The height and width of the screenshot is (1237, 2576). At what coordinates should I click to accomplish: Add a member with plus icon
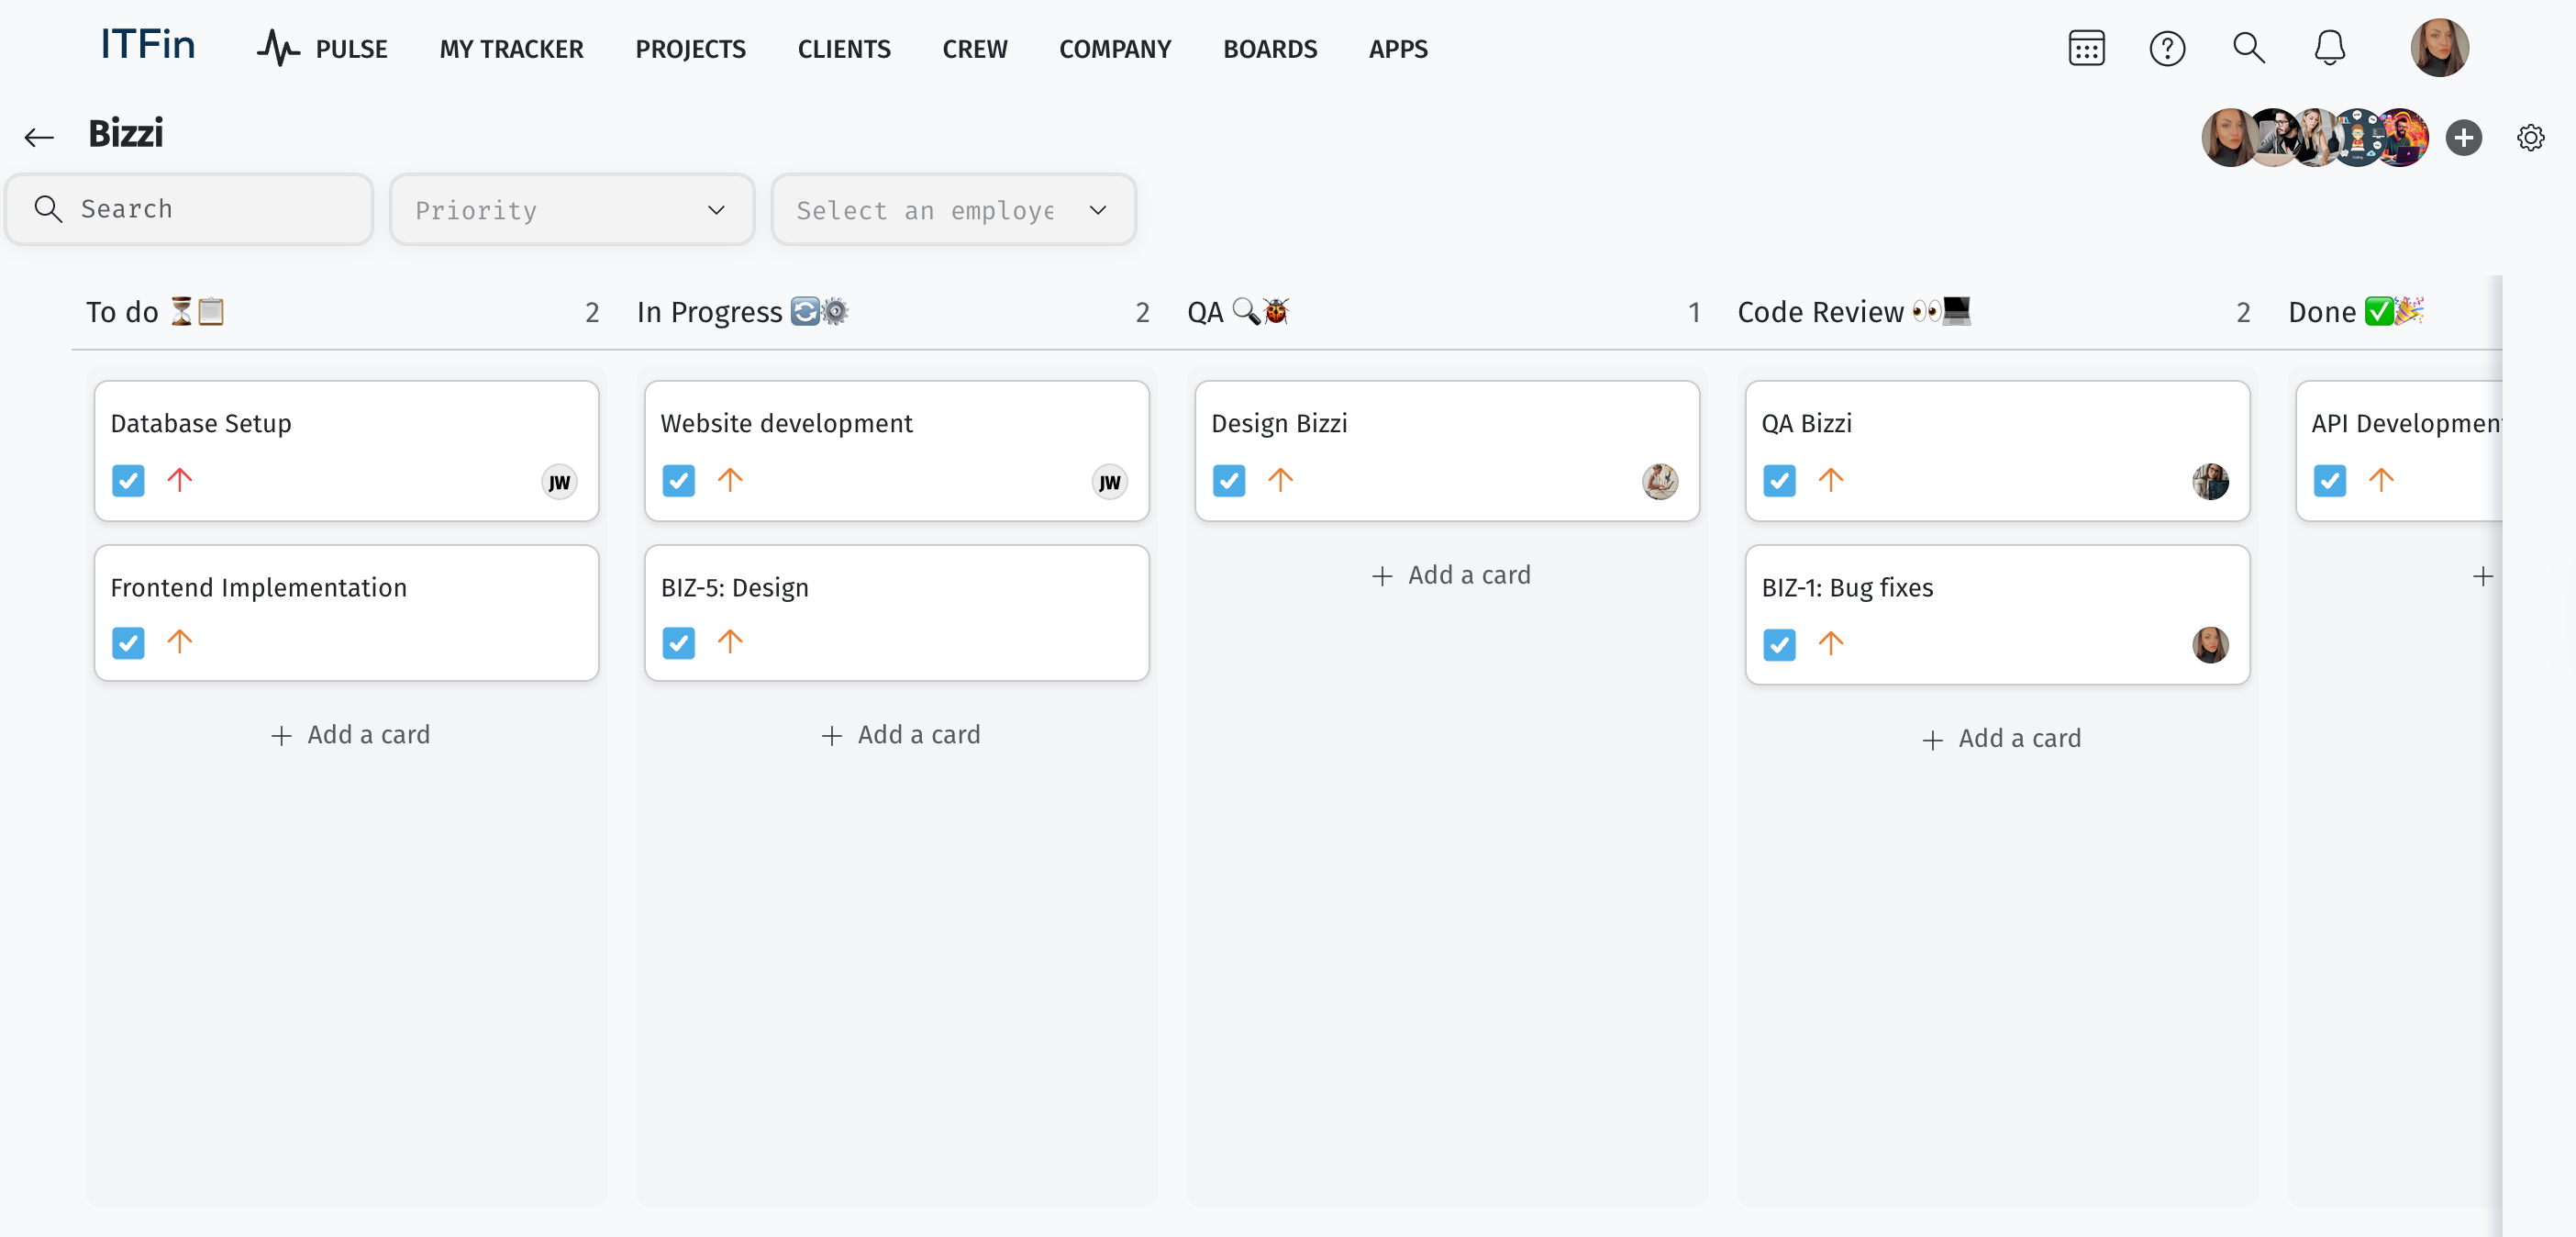pyautogui.click(x=2463, y=137)
